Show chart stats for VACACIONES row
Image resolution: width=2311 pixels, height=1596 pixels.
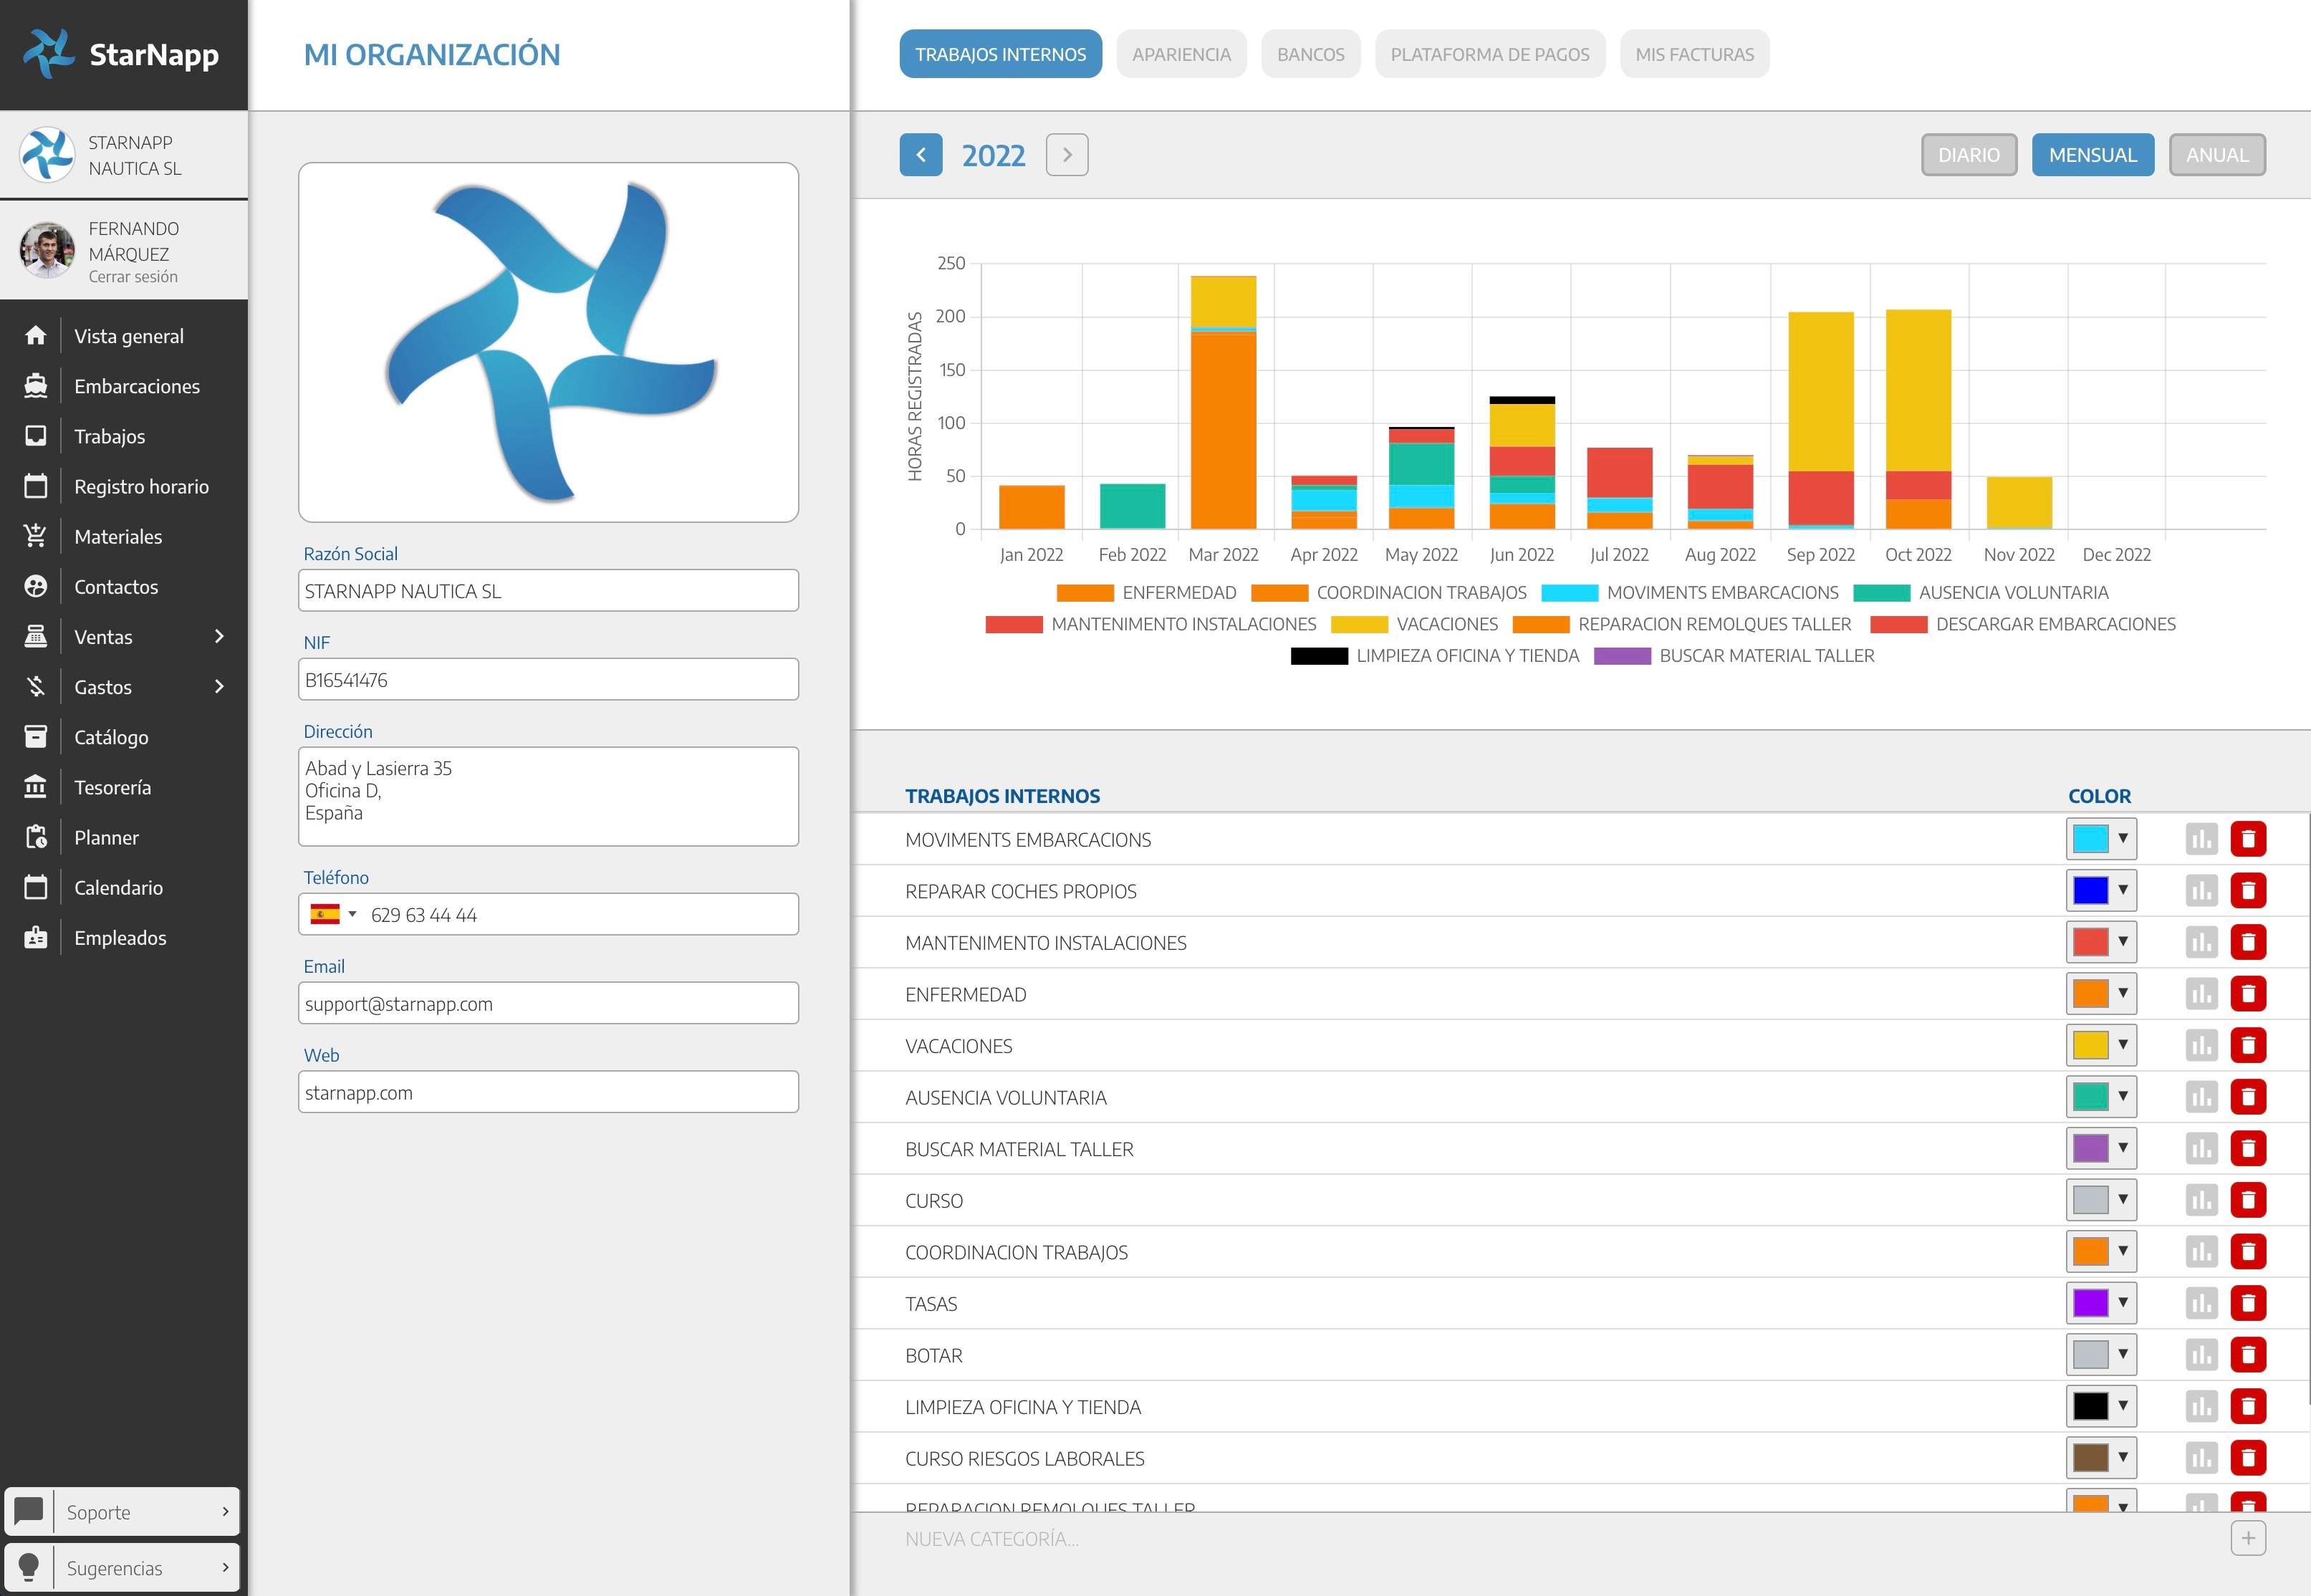coord(2200,1045)
